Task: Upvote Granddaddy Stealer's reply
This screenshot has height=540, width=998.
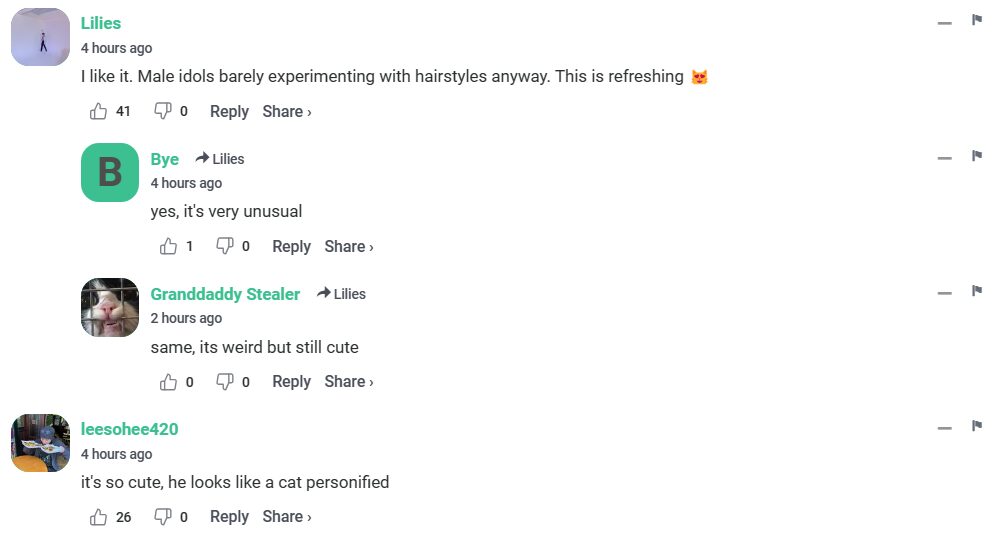Action: (x=168, y=382)
